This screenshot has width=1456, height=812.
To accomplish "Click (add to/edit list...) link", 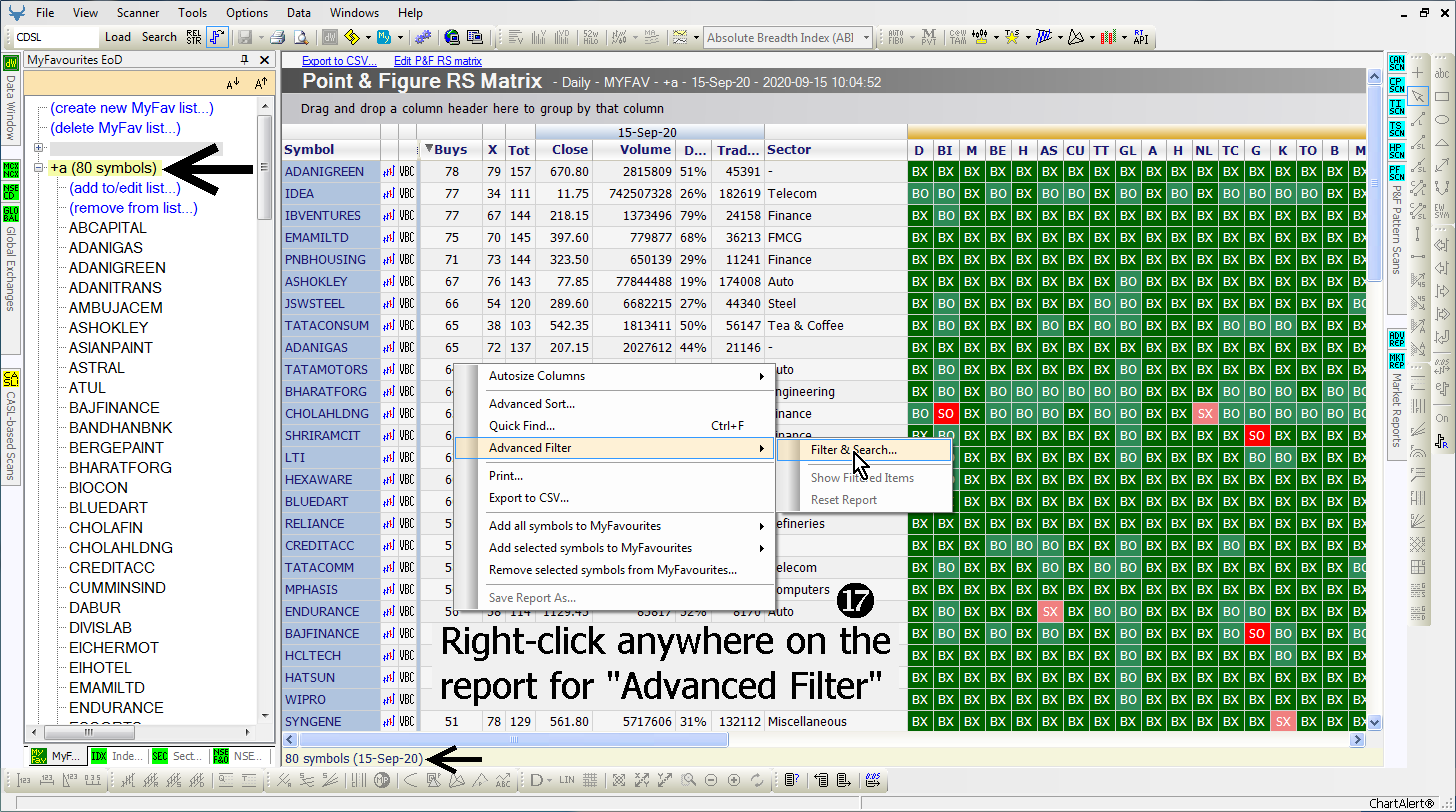I will coord(125,188).
